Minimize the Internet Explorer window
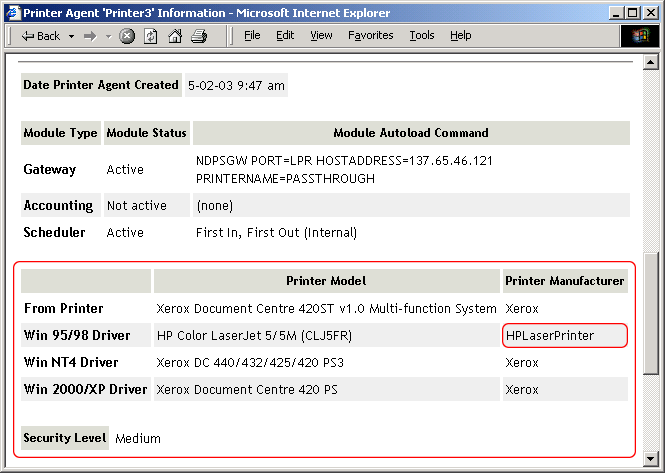The image size is (665, 473). pos(616,13)
